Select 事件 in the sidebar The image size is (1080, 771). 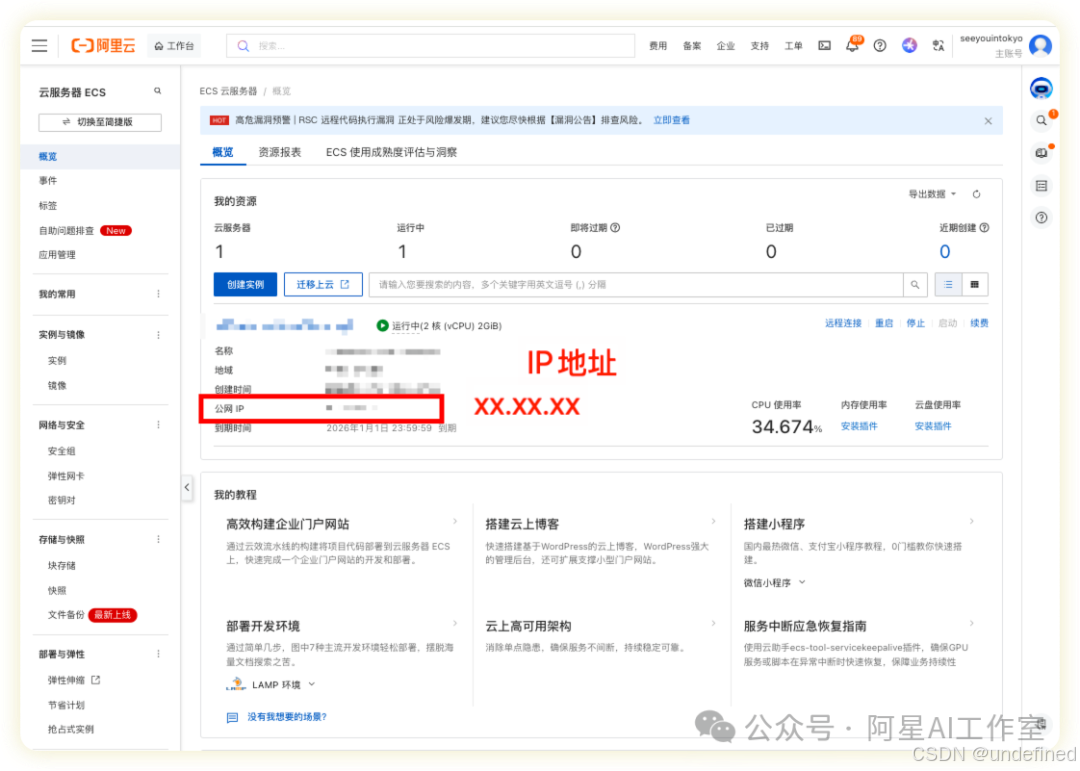[x=48, y=181]
